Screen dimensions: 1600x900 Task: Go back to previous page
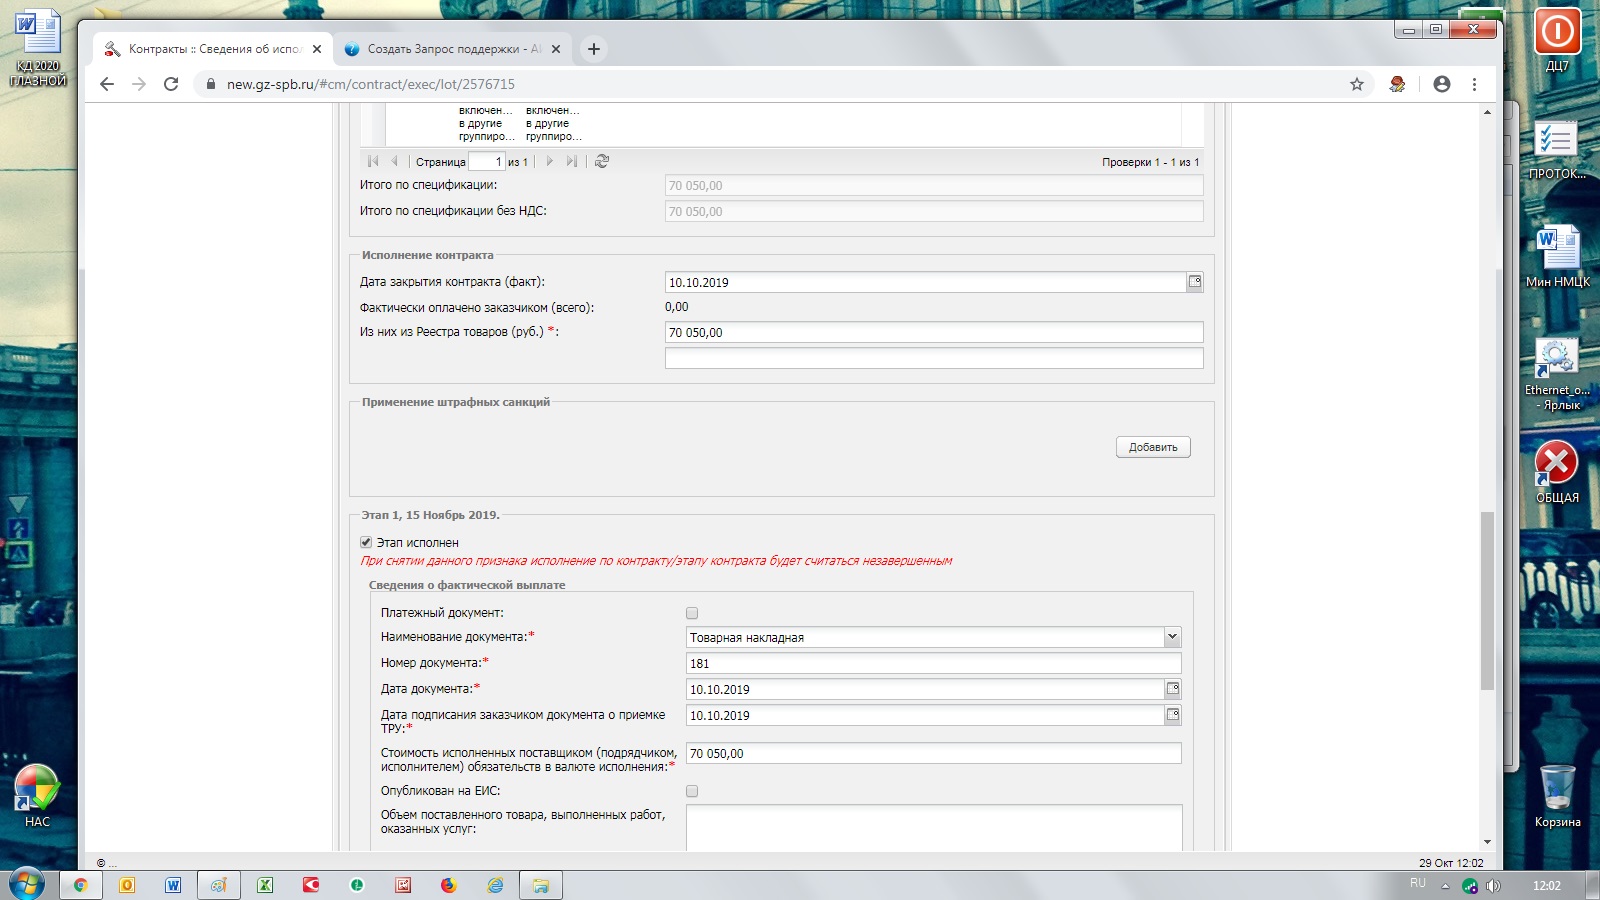pos(107,84)
